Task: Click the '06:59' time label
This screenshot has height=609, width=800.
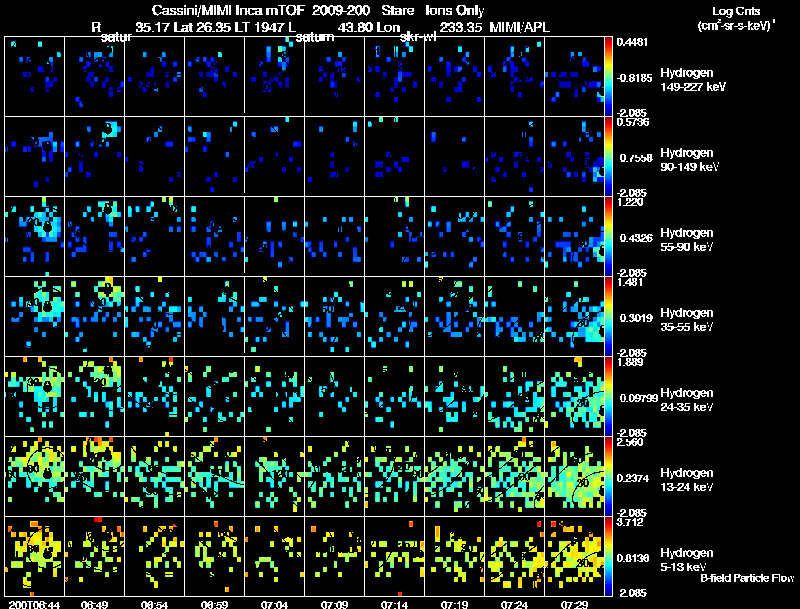Action: 214,605
